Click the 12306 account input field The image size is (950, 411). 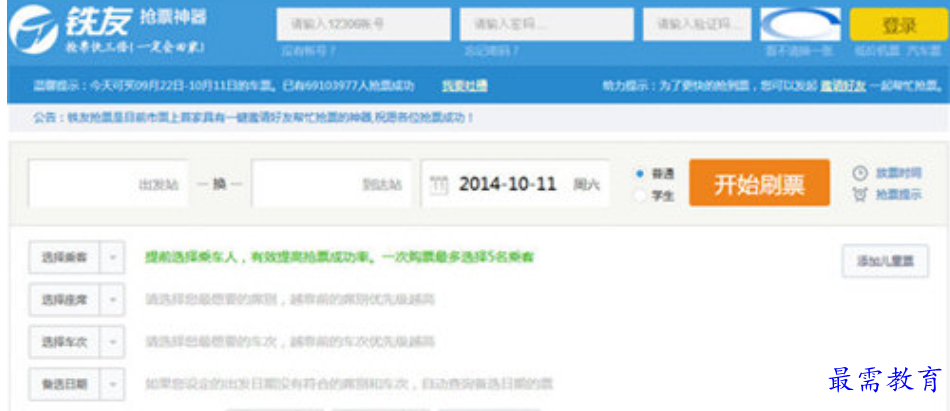(x=364, y=24)
